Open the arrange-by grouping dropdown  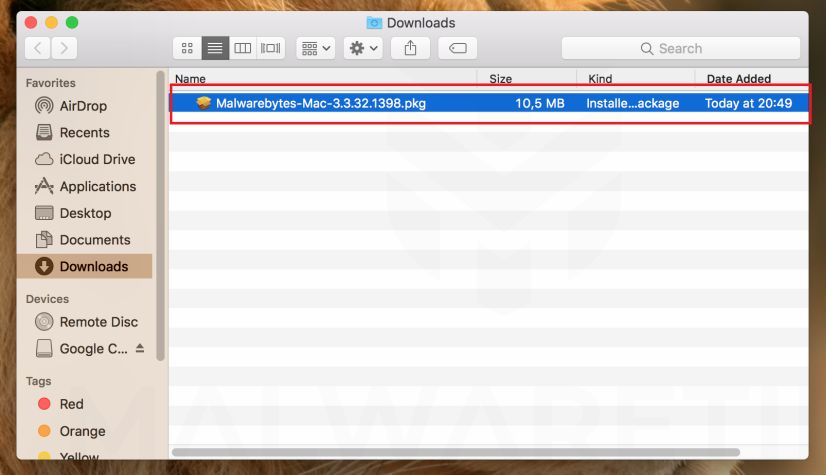coord(316,48)
